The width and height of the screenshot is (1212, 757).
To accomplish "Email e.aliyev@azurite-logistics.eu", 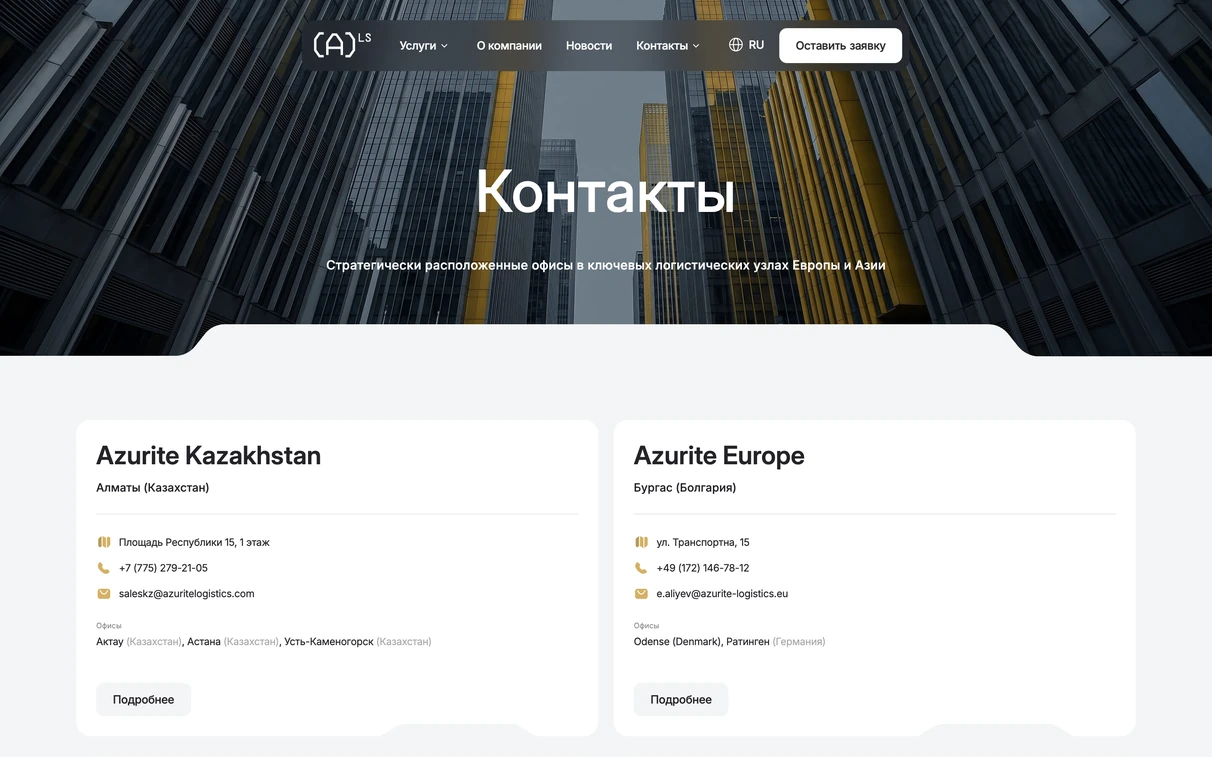I will point(722,594).
